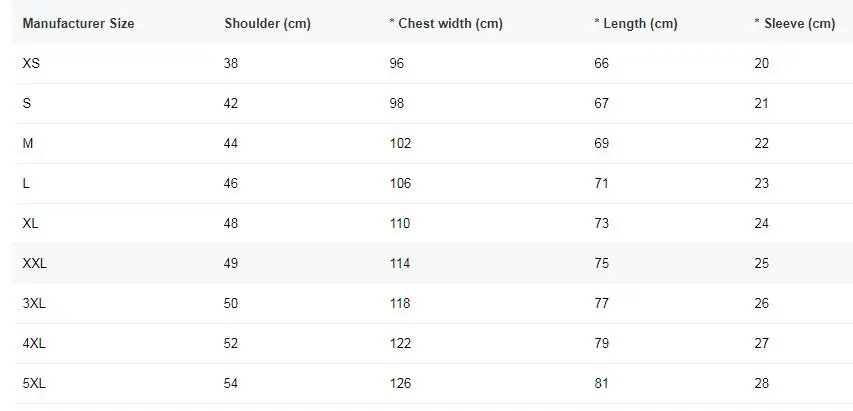Select the XXL size row label
This screenshot has height=411, width=853.
(x=35, y=263)
